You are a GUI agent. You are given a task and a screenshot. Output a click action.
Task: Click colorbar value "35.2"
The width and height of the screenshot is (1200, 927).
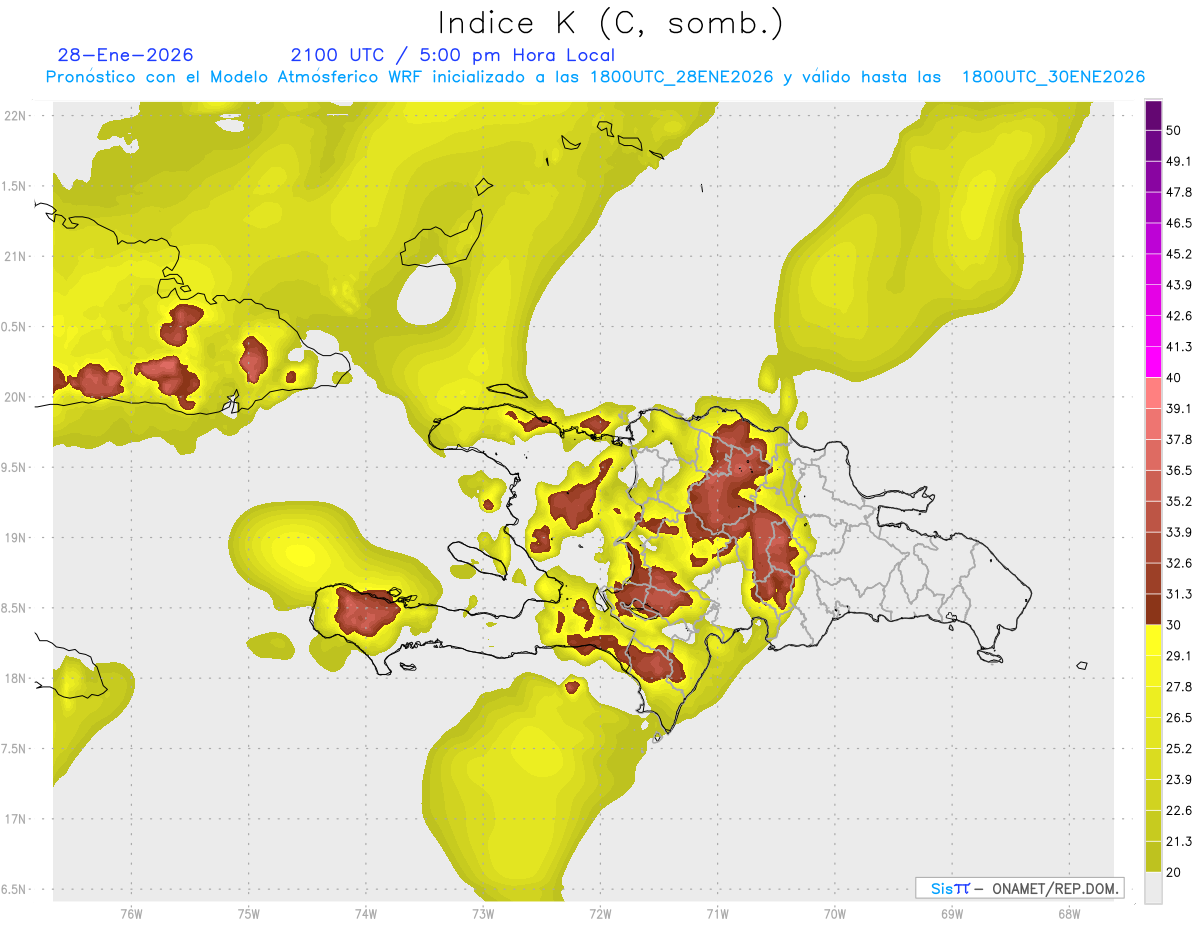click(1179, 501)
